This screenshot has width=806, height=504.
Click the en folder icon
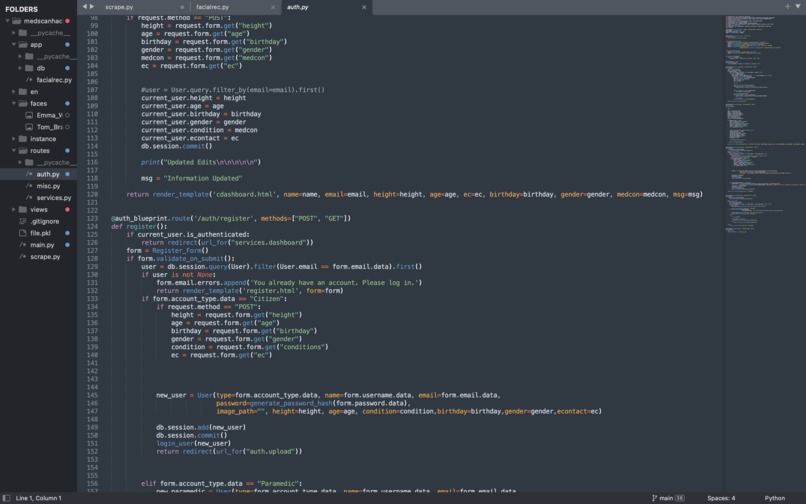(x=23, y=92)
